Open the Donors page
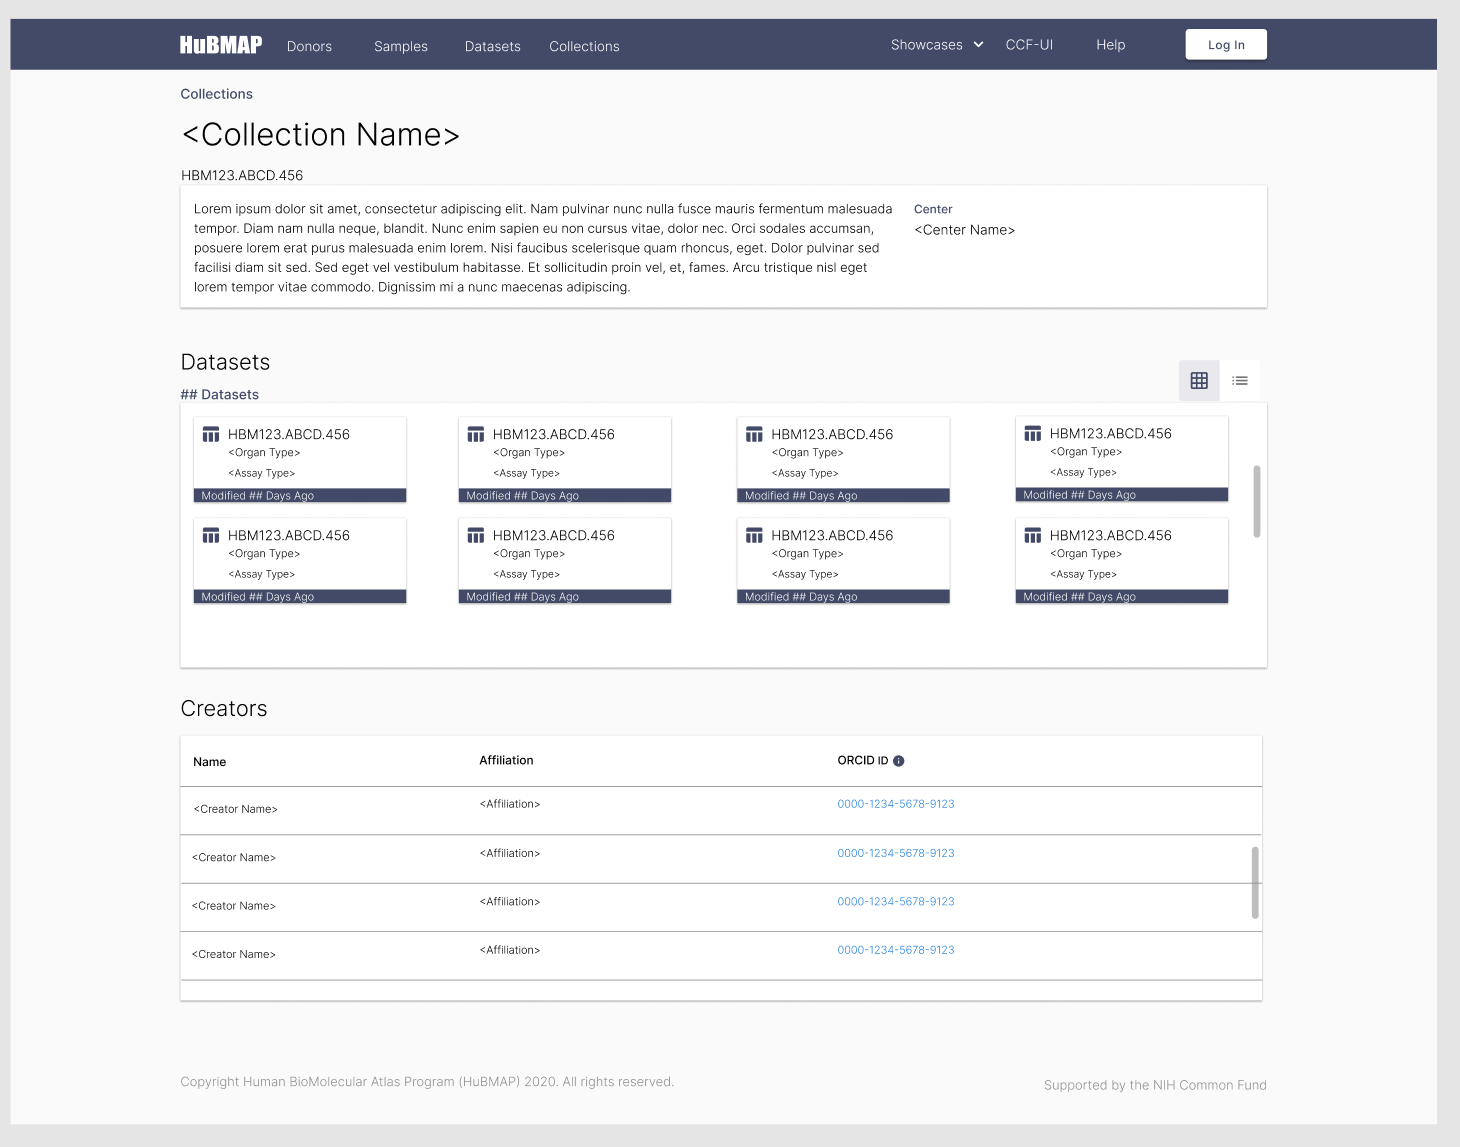 [308, 46]
